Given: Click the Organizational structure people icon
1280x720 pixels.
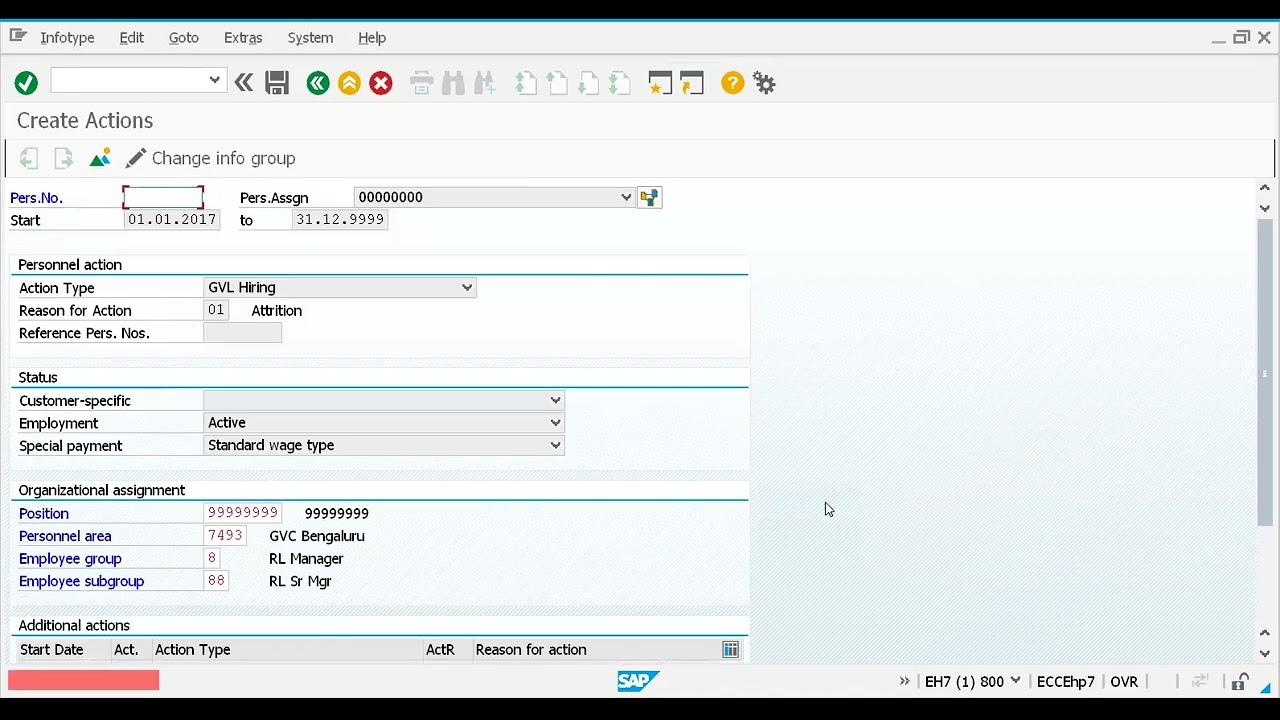Looking at the screenshot, I should 100,158.
